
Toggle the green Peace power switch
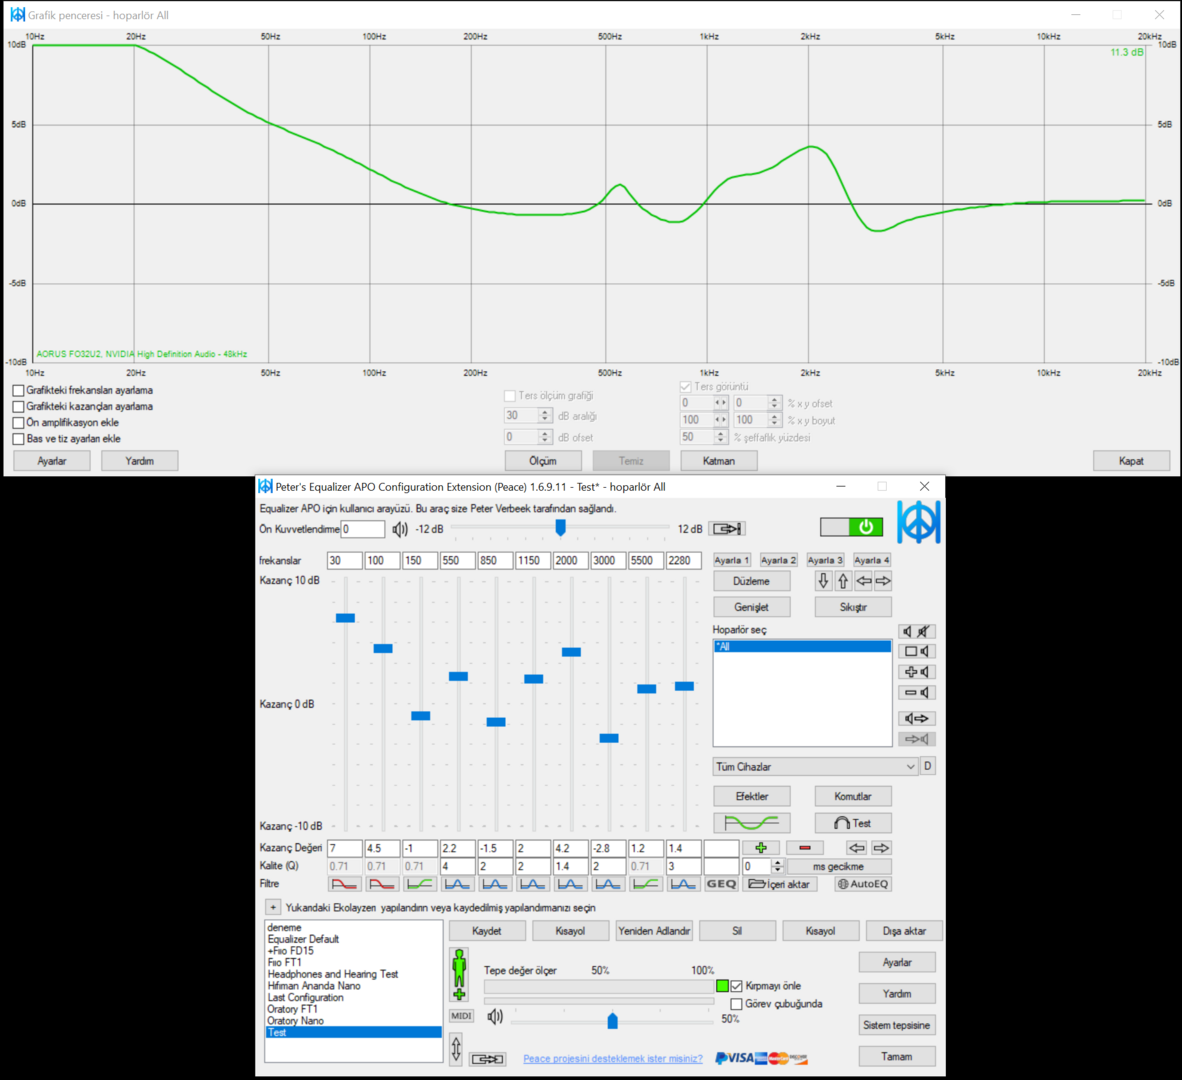tap(852, 527)
